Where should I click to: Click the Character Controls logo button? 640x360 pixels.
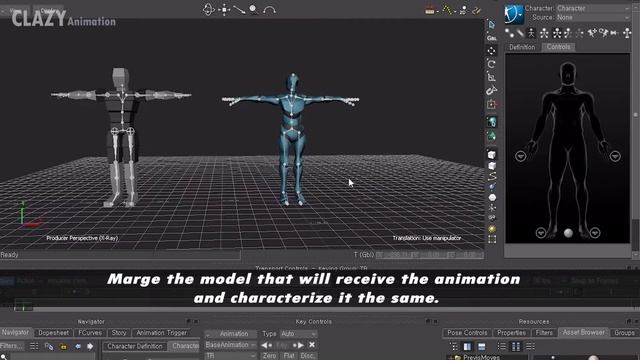(x=513, y=14)
